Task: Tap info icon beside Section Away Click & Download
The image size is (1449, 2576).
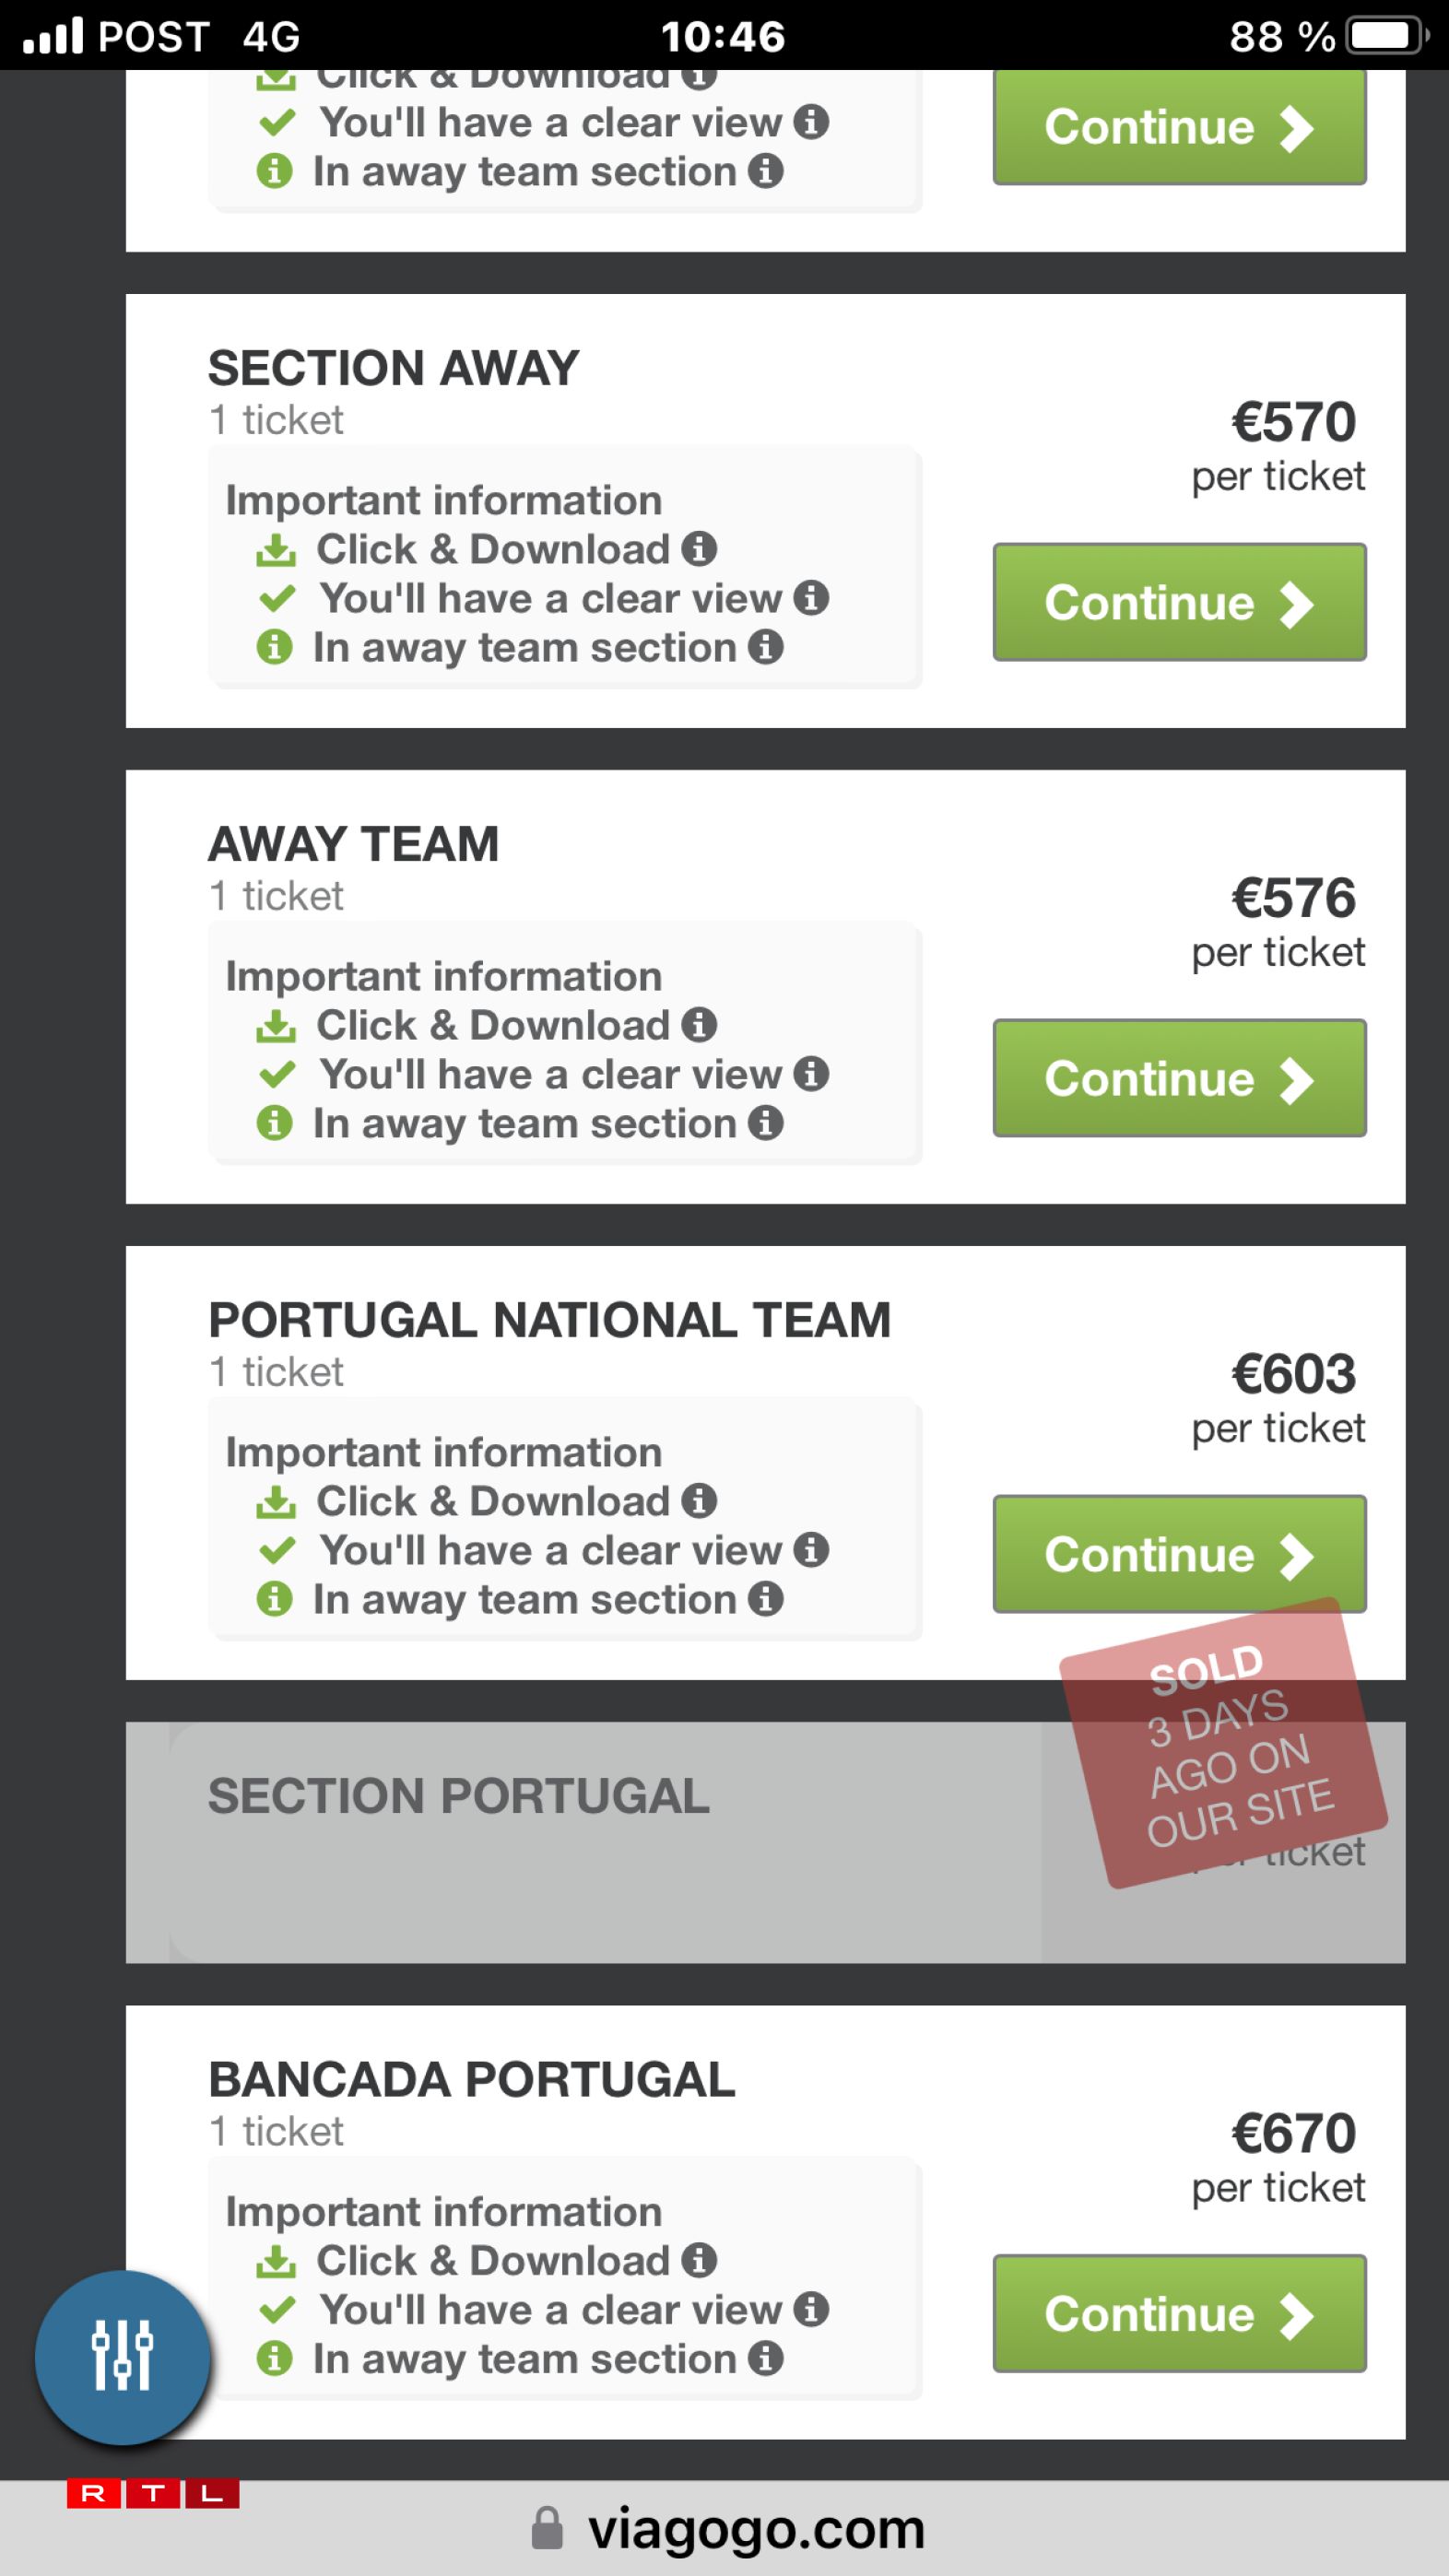Action: (699, 548)
